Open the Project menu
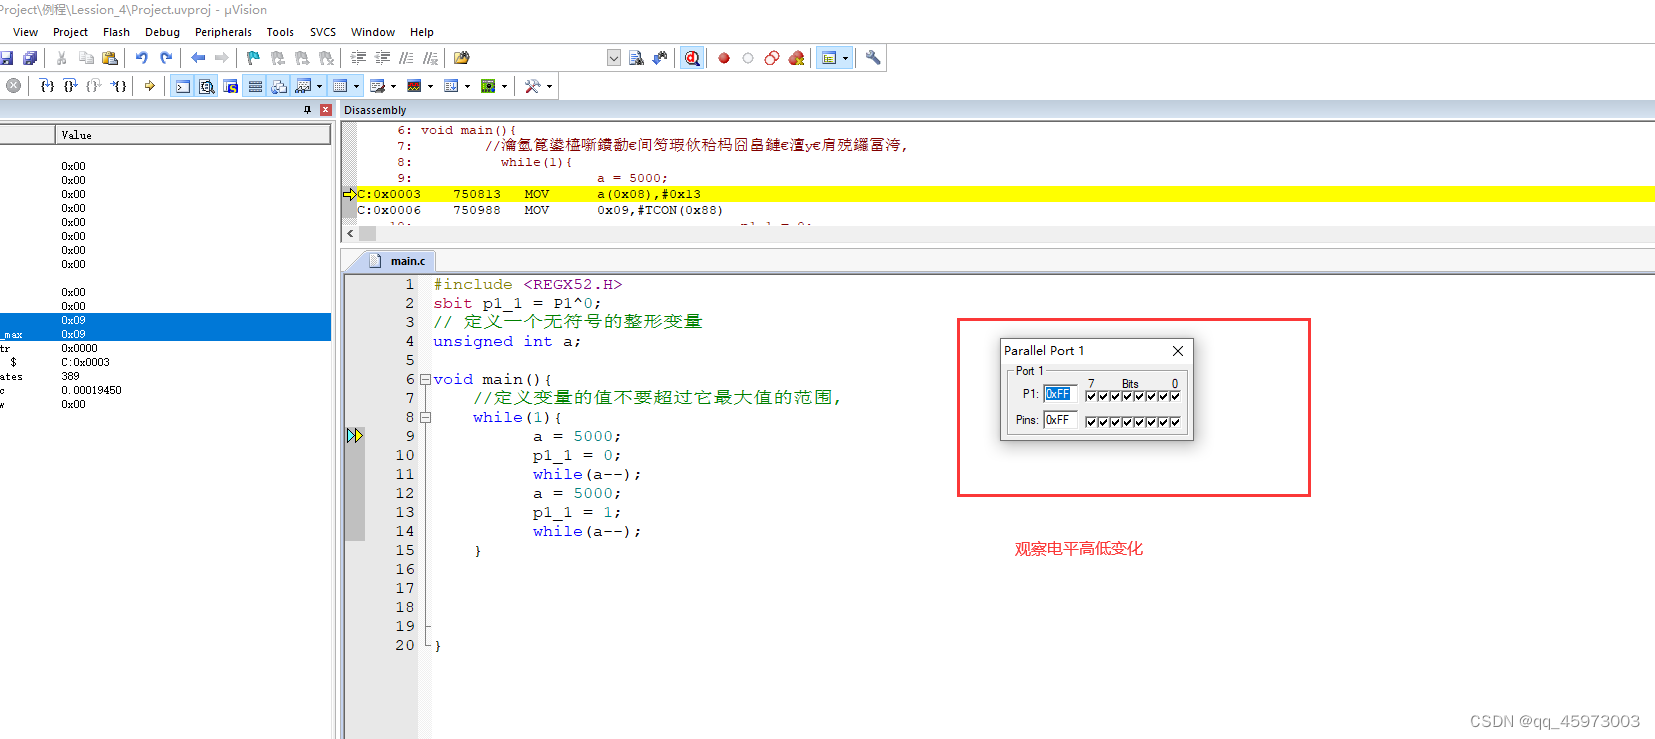The width and height of the screenshot is (1655, 739). [x=70, y=32]
